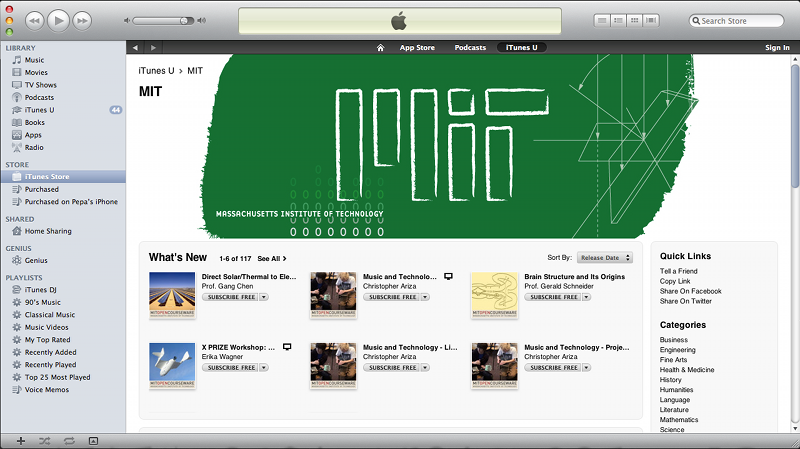The height and width of the screenshot is (449, 800).
Task: Click the Search Store field
Action: 736,21
